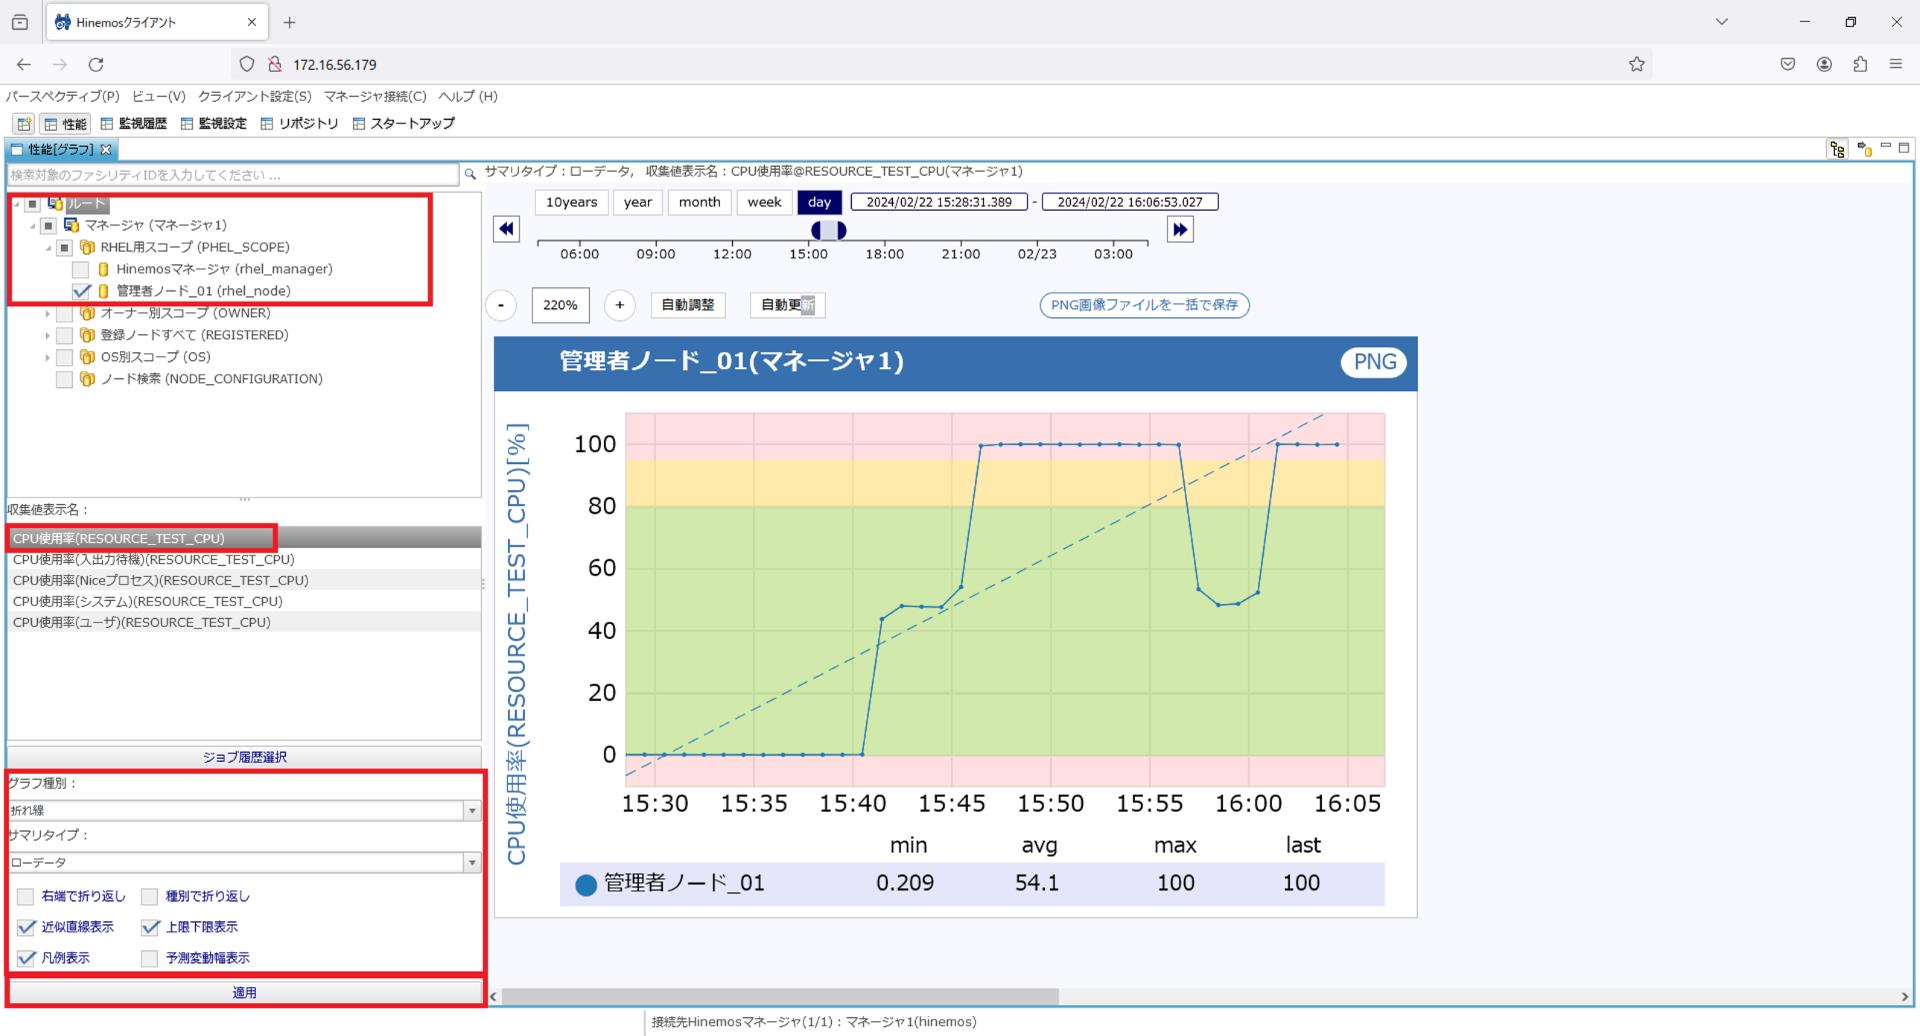The image size is (1920, 1036).
Task: Click the open perspective icon
Action: tap(23, 124)
